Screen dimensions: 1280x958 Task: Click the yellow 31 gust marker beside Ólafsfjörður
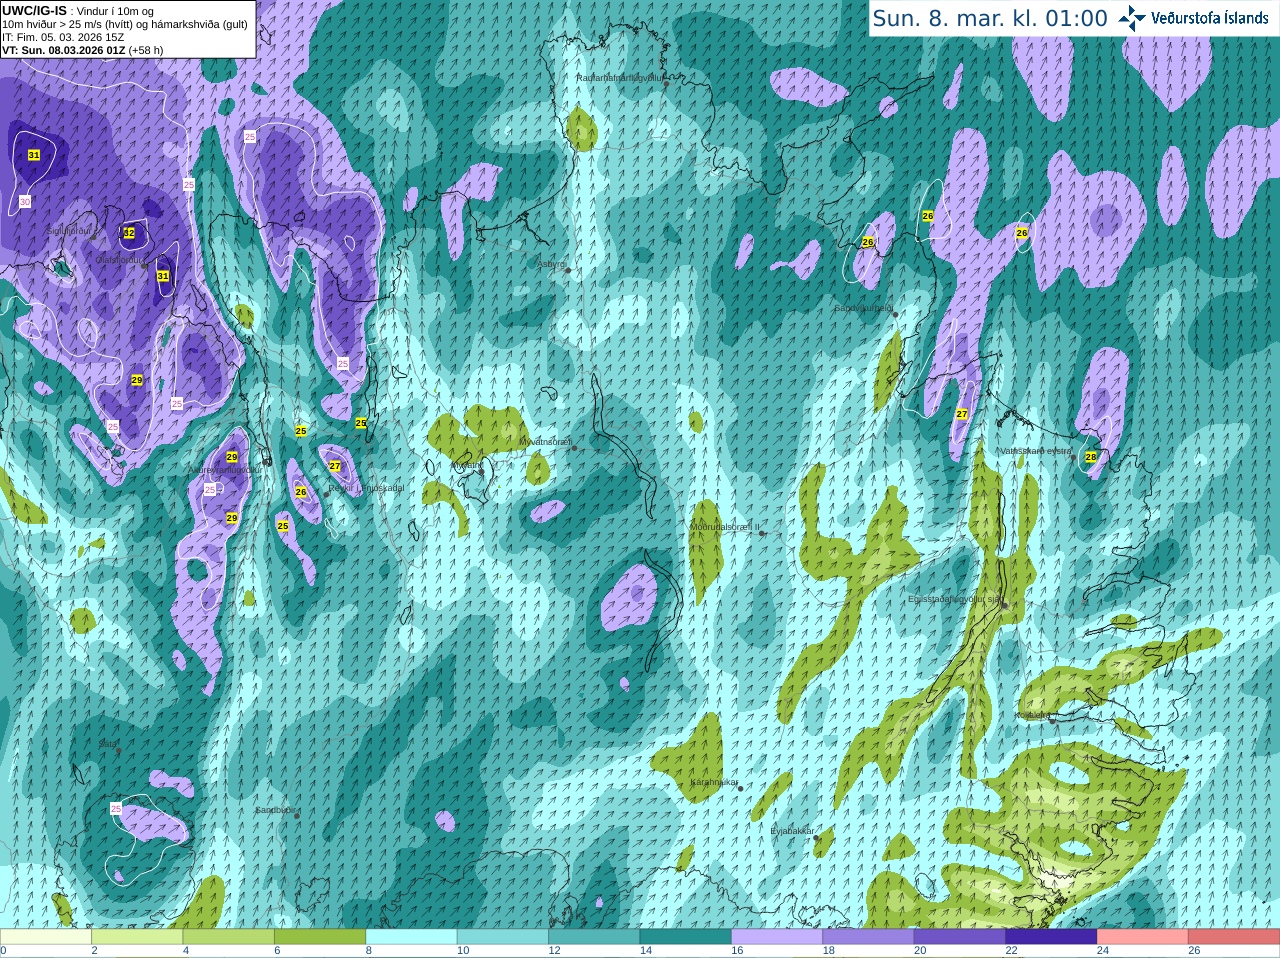pyautogui.click(x=163, y=276)
